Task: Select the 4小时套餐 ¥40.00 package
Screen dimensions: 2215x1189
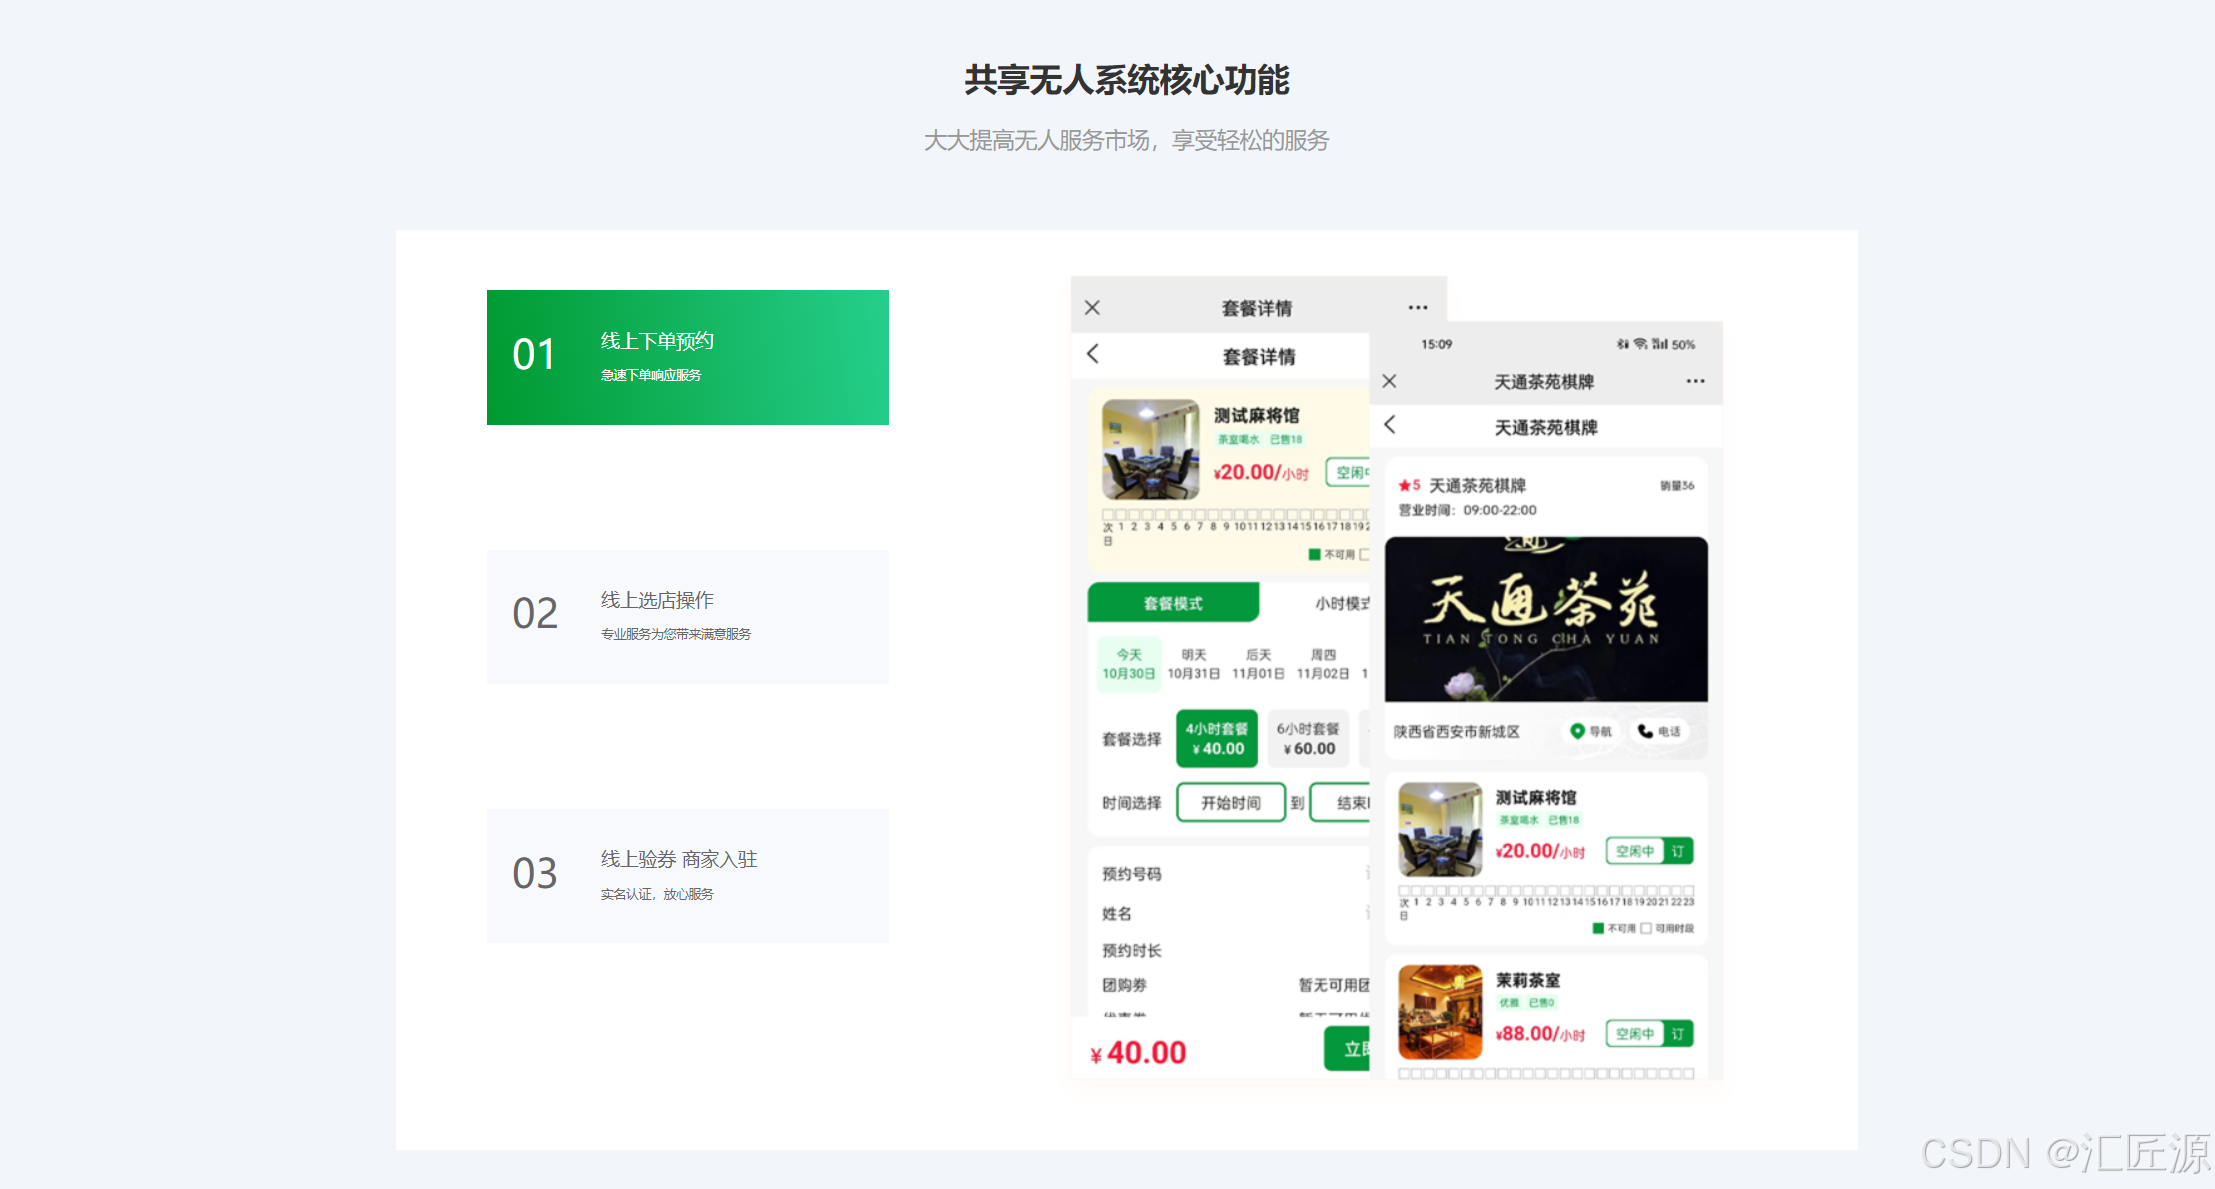Action: point(1217,739)
